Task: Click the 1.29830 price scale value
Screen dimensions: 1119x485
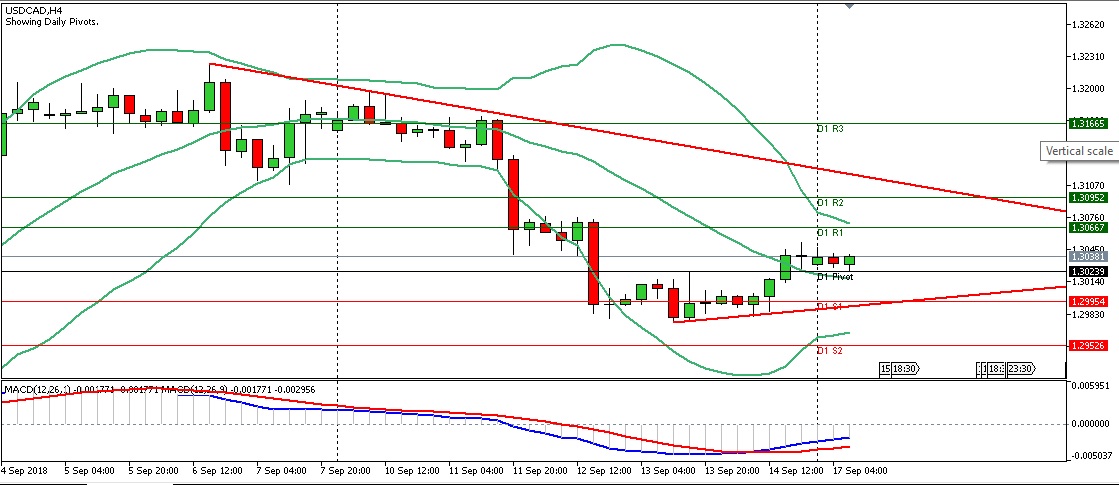Action: [1088, 315]
